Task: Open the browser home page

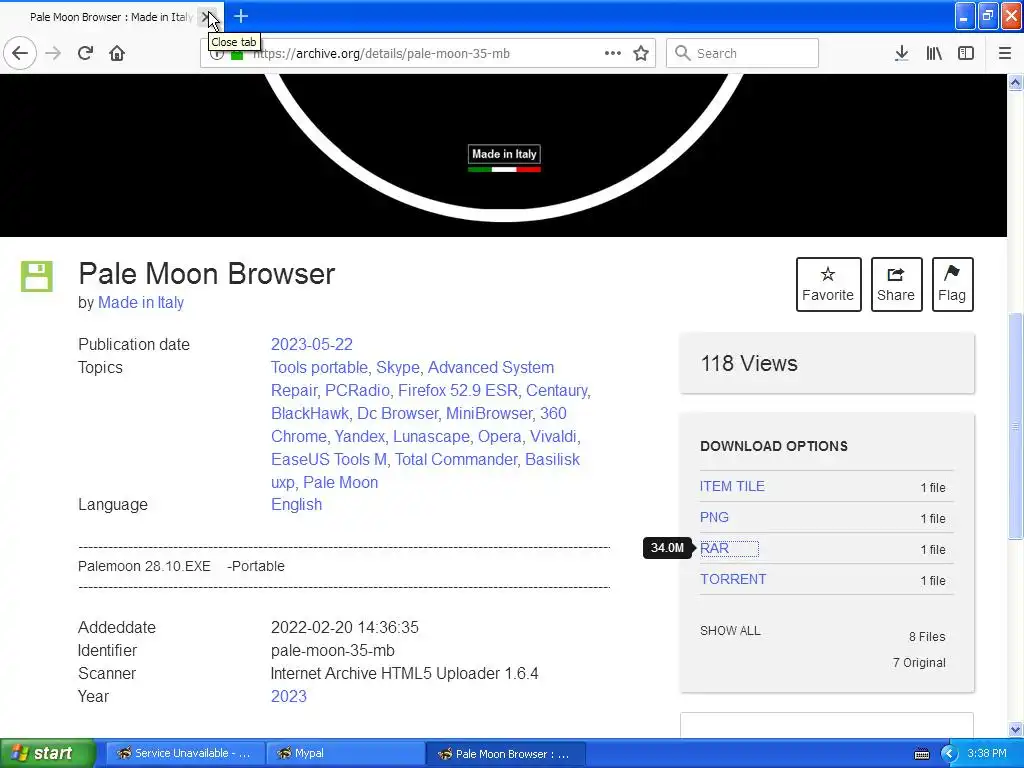Action: click(x=117, y=53)
